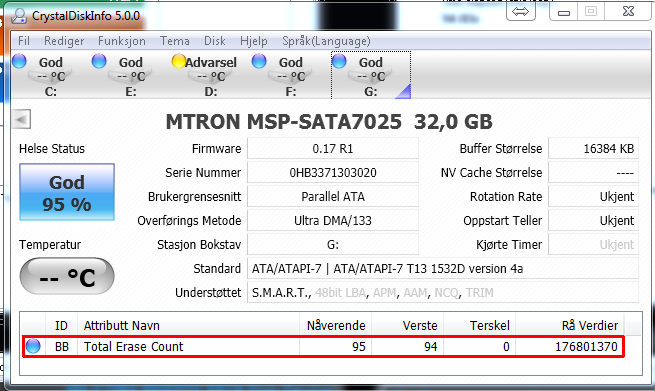The width and height of the screenshot is (655, 391).
Task: Click the blue status orb for G:
Action: tap(339, 61)
